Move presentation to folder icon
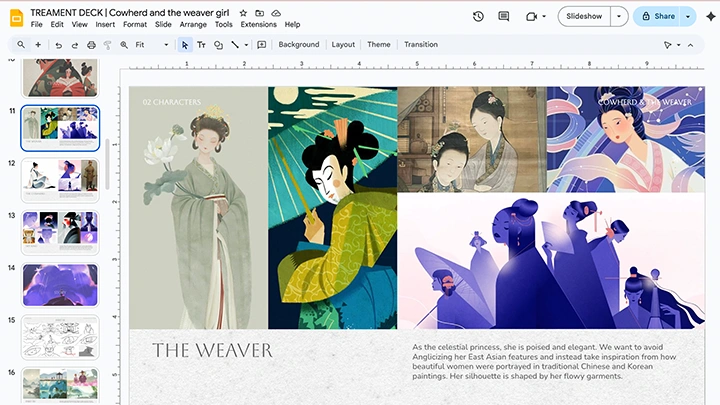This screenshot has width=720, height=405. [259, 13]
